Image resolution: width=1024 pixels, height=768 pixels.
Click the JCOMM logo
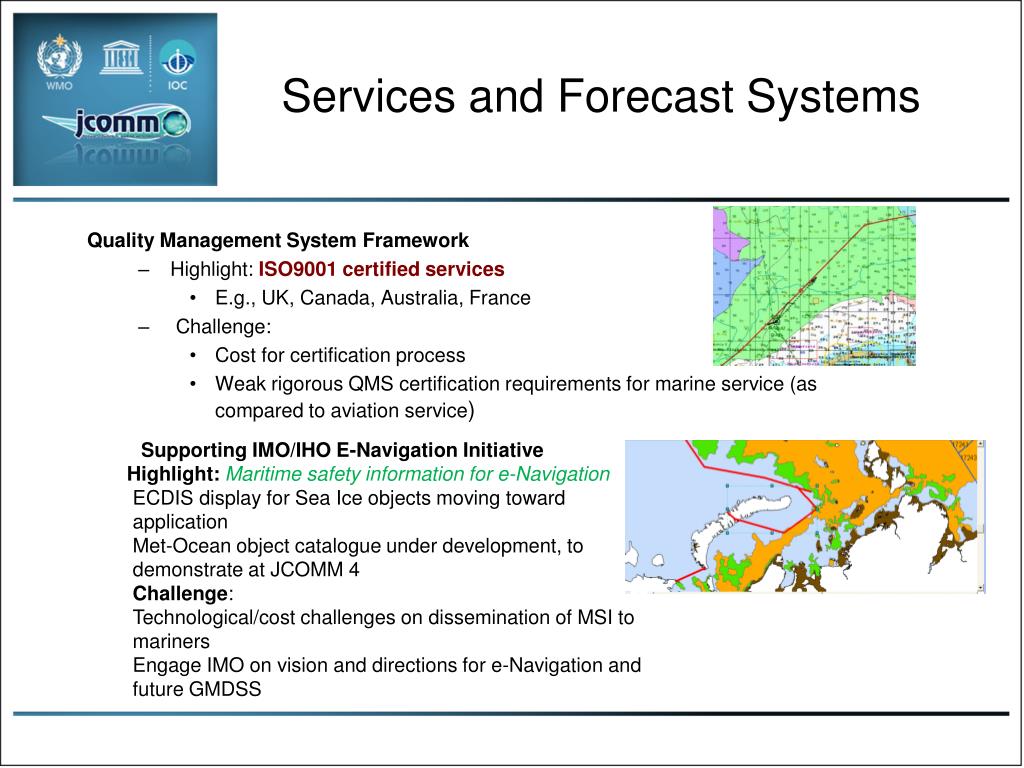pos(117,123)
